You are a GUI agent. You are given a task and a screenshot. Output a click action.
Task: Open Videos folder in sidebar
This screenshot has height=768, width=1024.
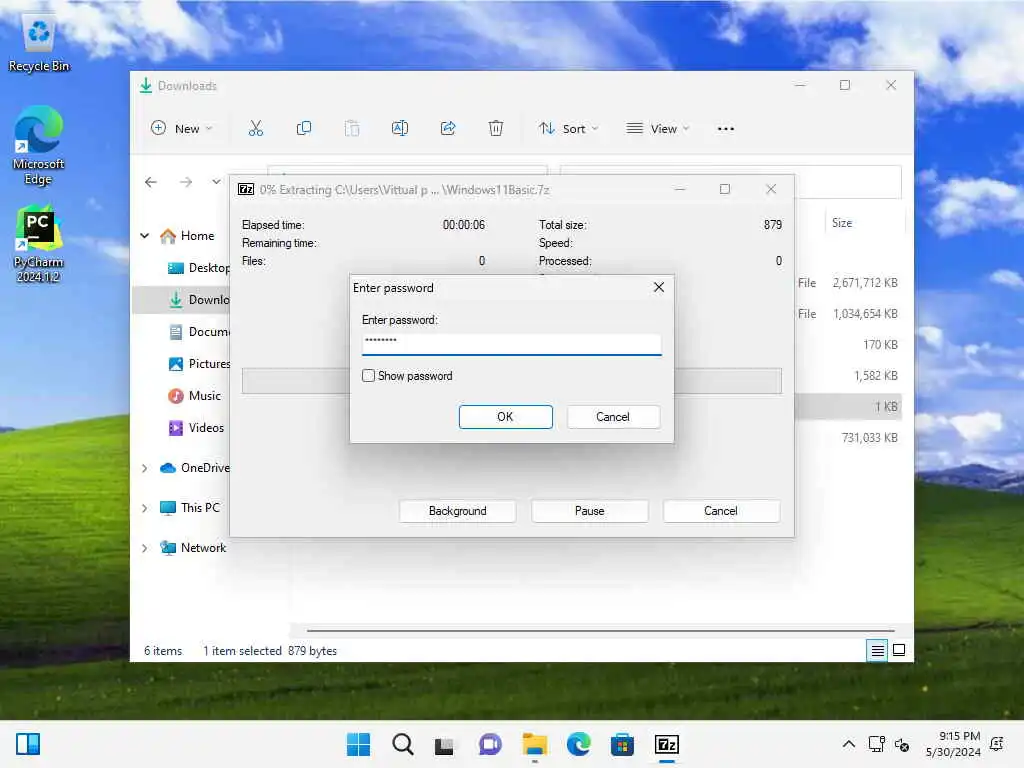[196, 428]
